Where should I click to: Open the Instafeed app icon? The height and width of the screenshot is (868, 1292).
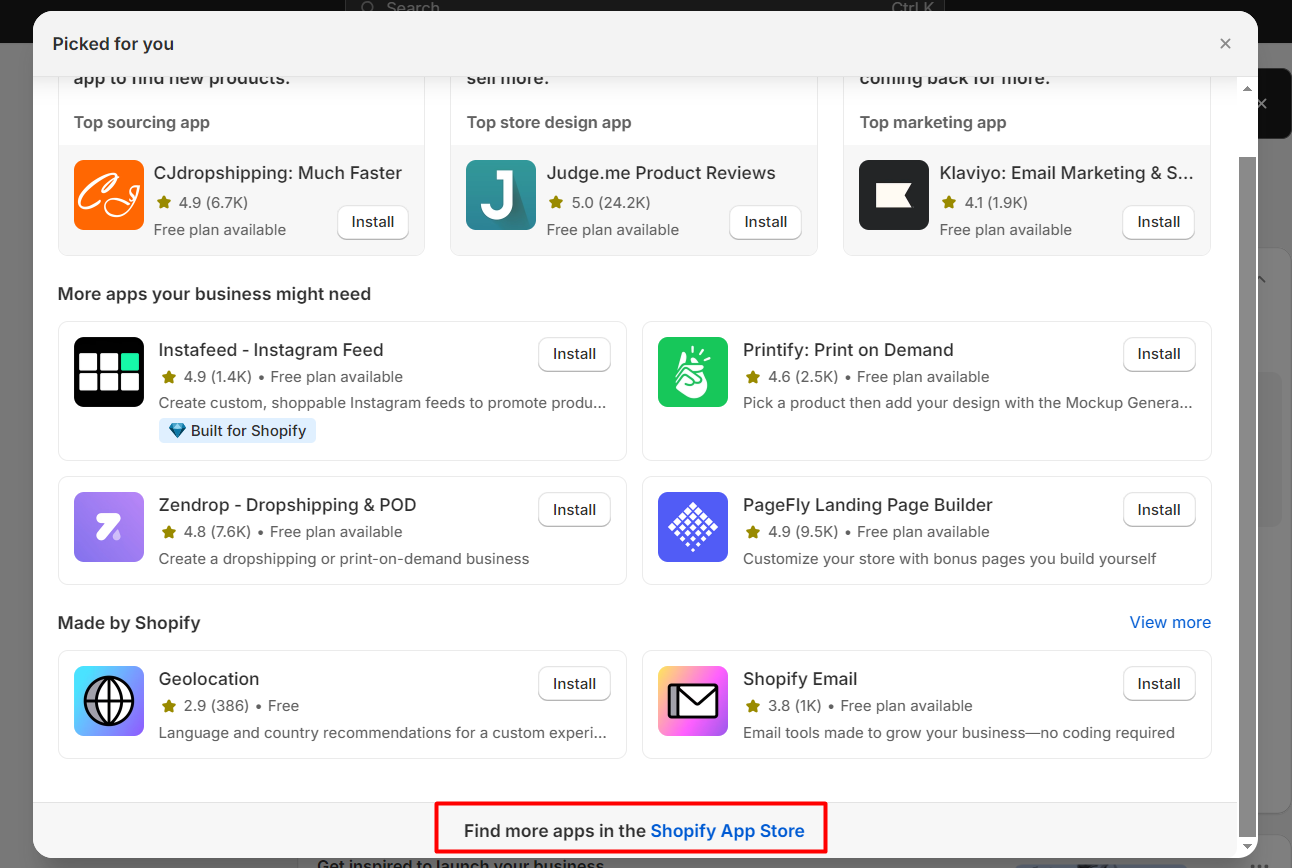[x=109, y=372]
